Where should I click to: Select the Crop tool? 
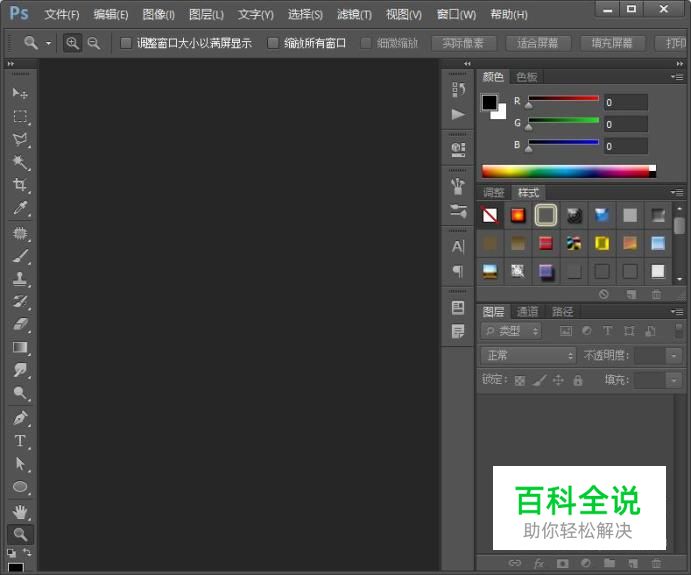(20, 186)
